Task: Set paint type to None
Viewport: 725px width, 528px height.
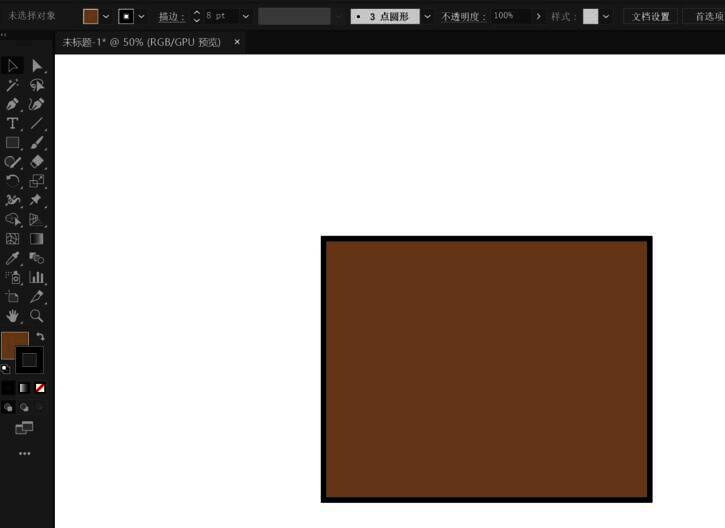Action: (x=40, y=387)
